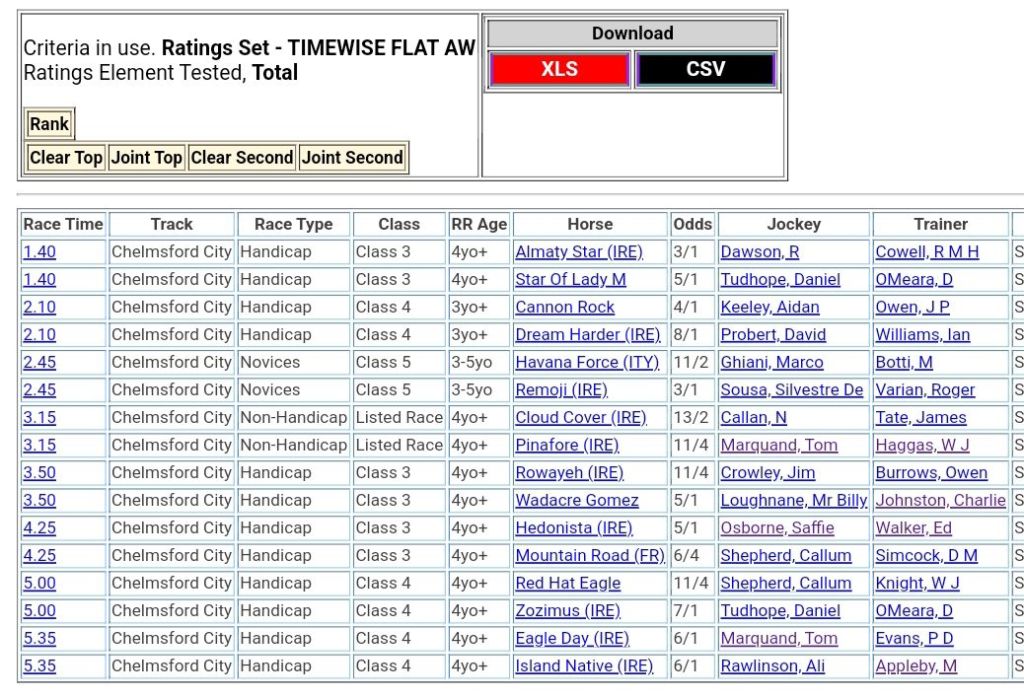View jockey Osborne, Saffie

click(776, 528)
